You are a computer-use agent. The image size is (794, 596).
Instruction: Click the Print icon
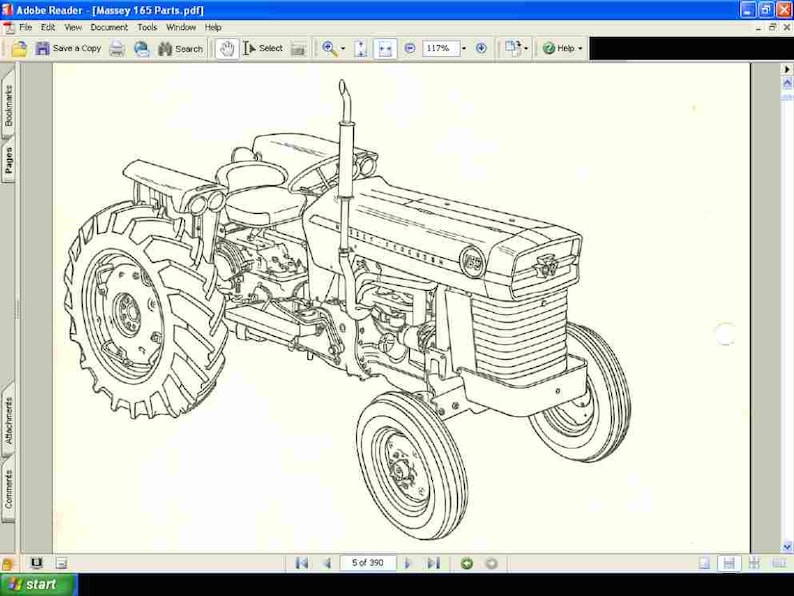coord(117,49)
